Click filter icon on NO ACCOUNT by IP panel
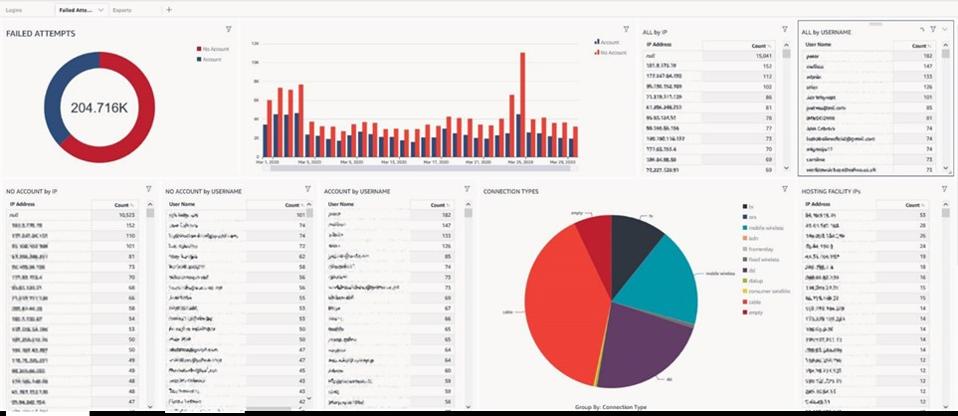This screenshot has width=958, height=416. (x=149, y=188)
